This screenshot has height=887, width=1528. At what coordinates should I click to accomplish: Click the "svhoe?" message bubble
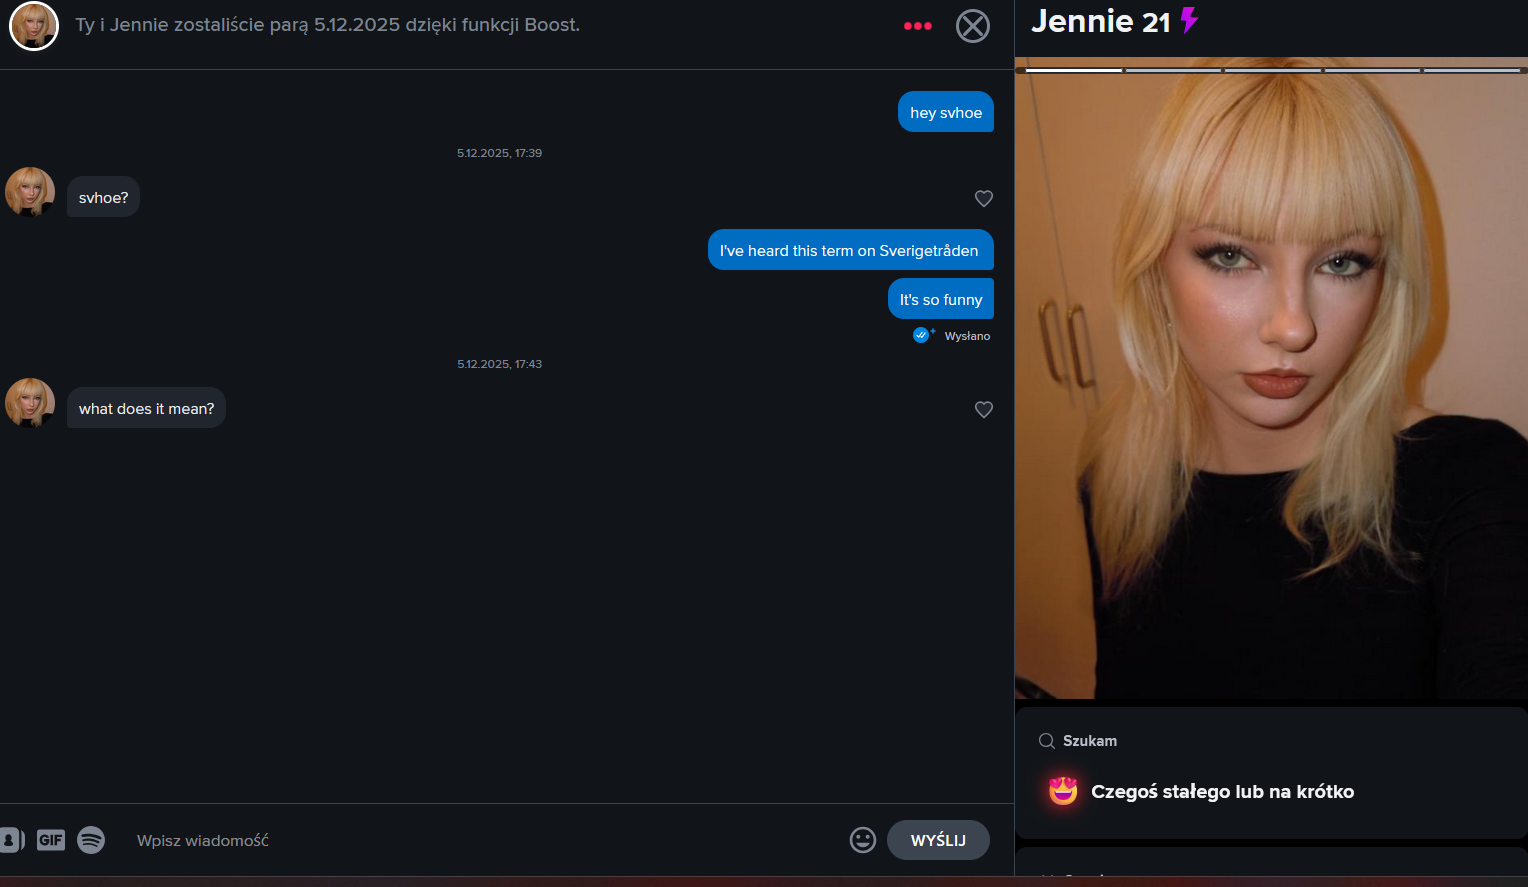[104, 197]
